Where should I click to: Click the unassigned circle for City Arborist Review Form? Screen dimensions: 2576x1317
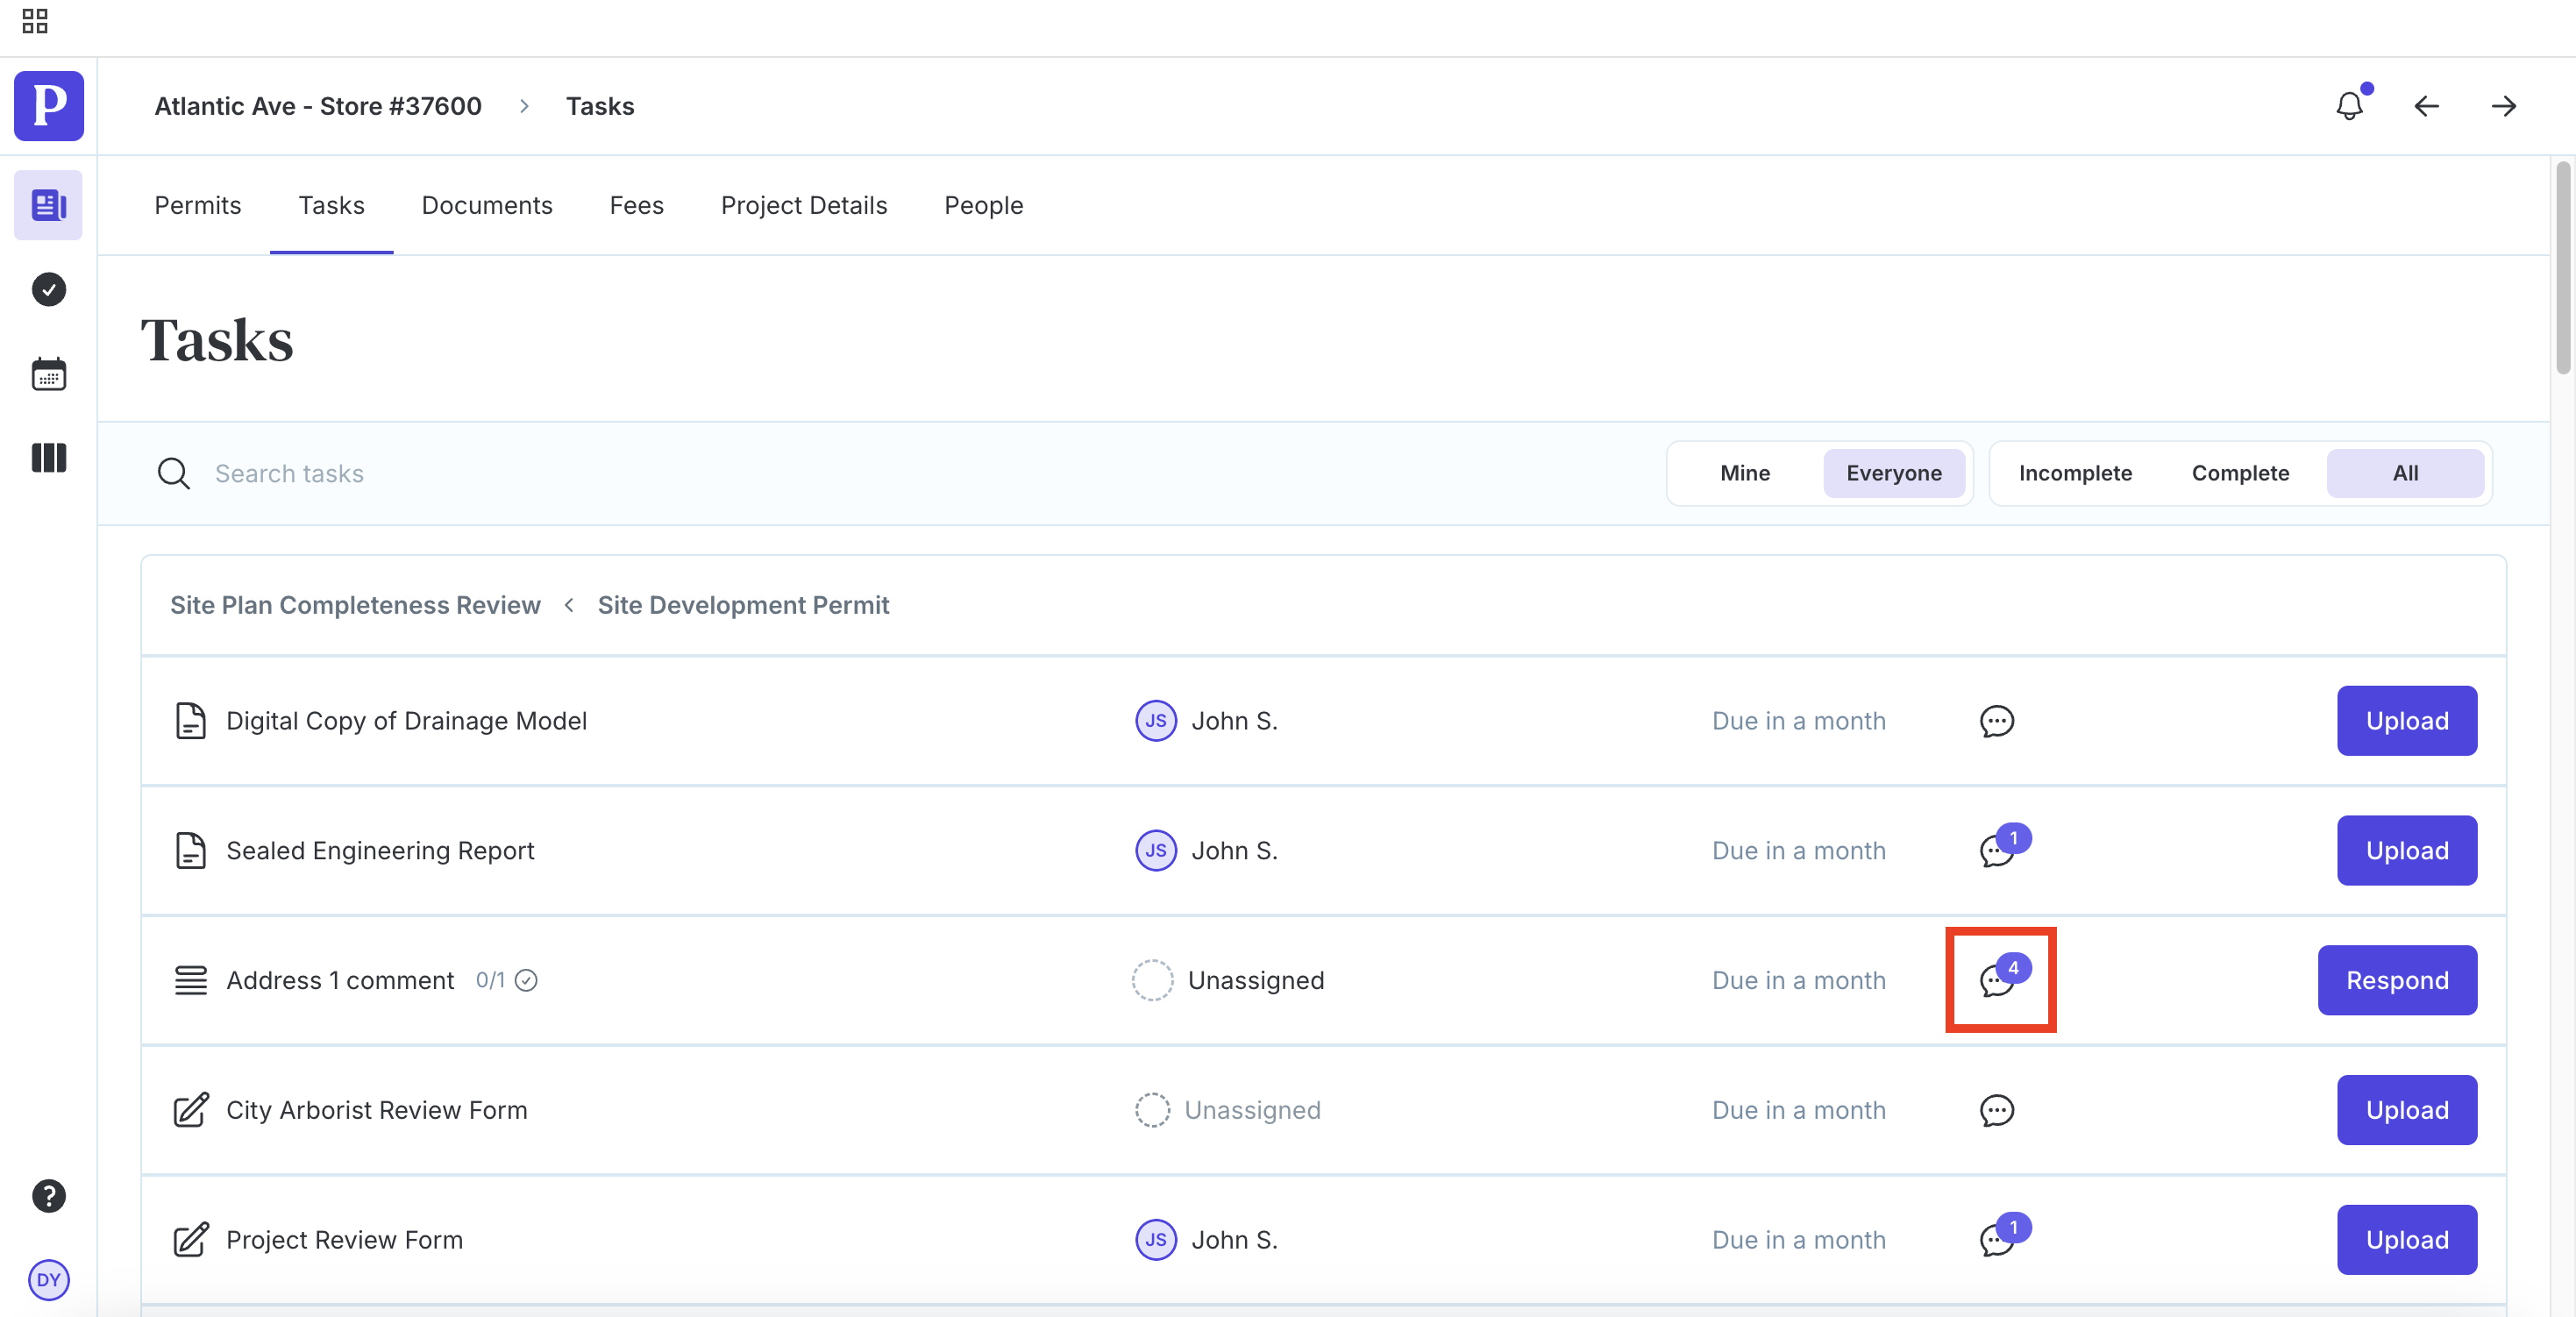coord(1152,1110)
